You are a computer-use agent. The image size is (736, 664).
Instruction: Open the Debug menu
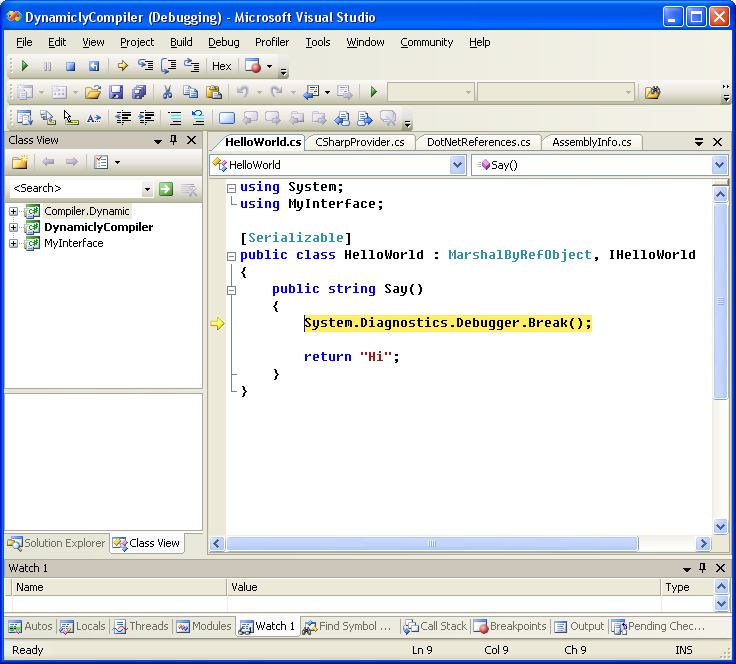pos(223,42)
